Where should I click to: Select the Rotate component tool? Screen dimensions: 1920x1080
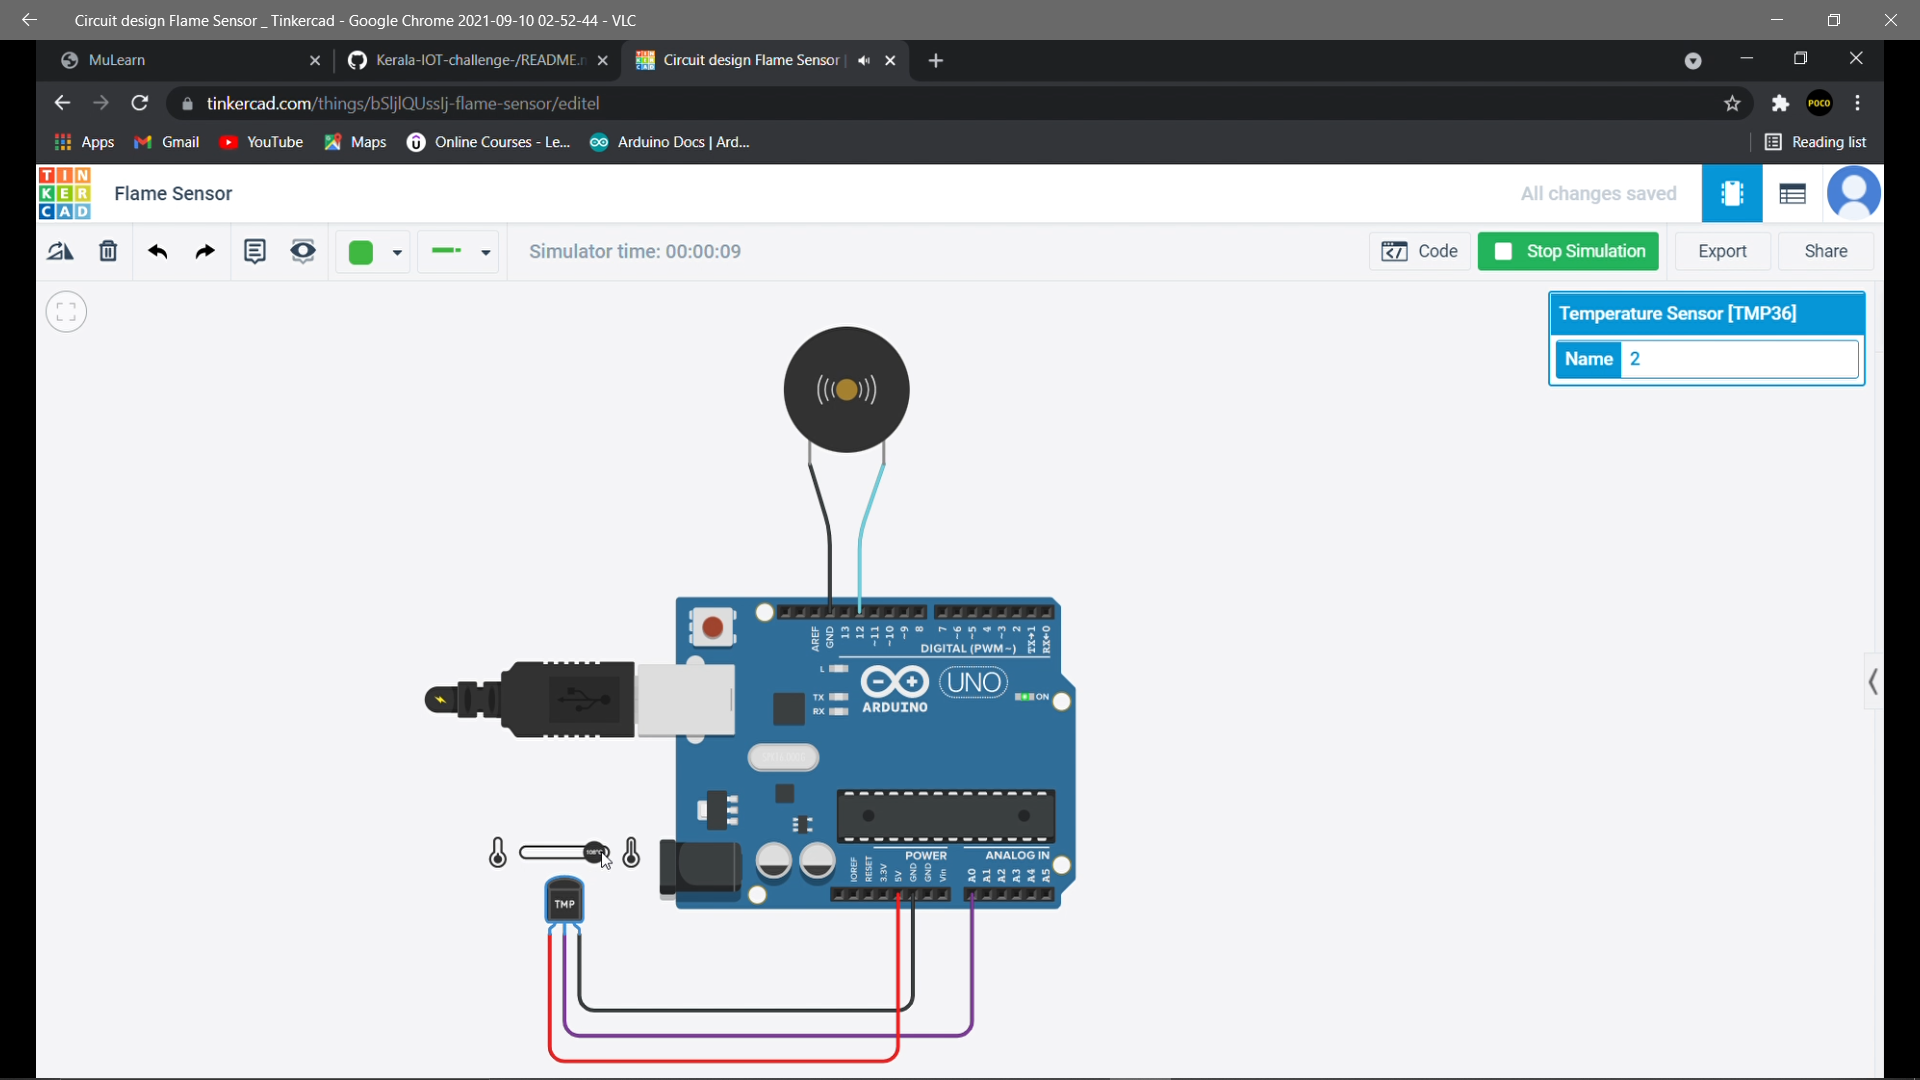click(x=60, y=251)
